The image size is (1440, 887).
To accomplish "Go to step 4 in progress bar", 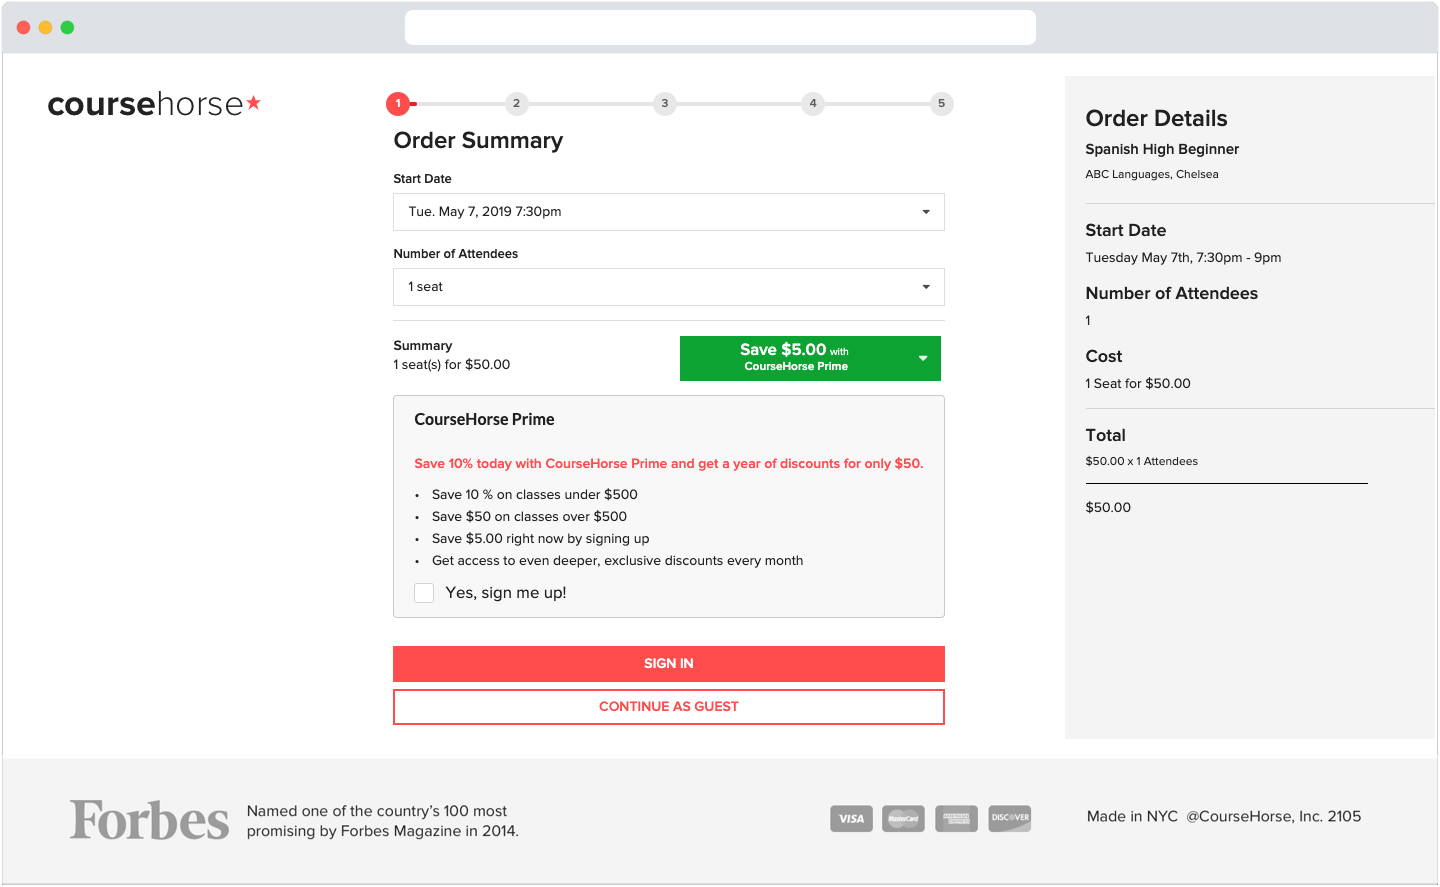I will pyautogui.click(x=813, y=103).
